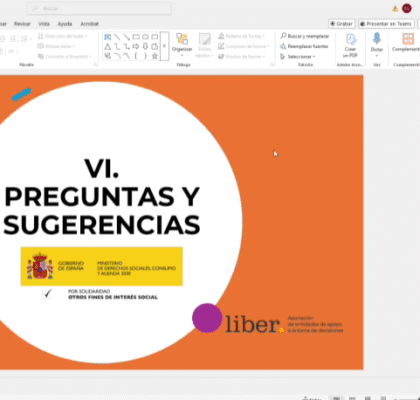Open Alinear texto dropdown
The image size is (420, 400).
click(56, 46)
